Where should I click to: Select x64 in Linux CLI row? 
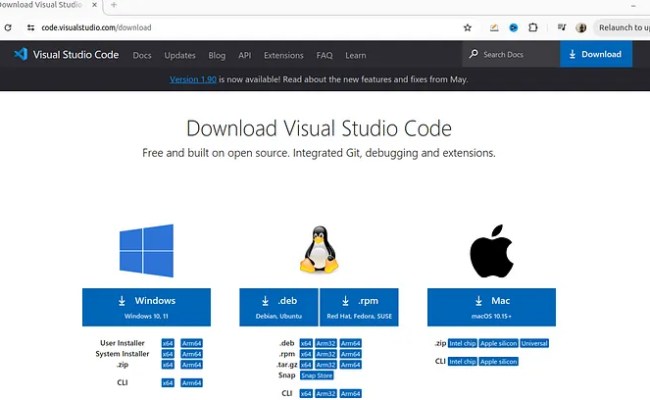click(306, 393)
